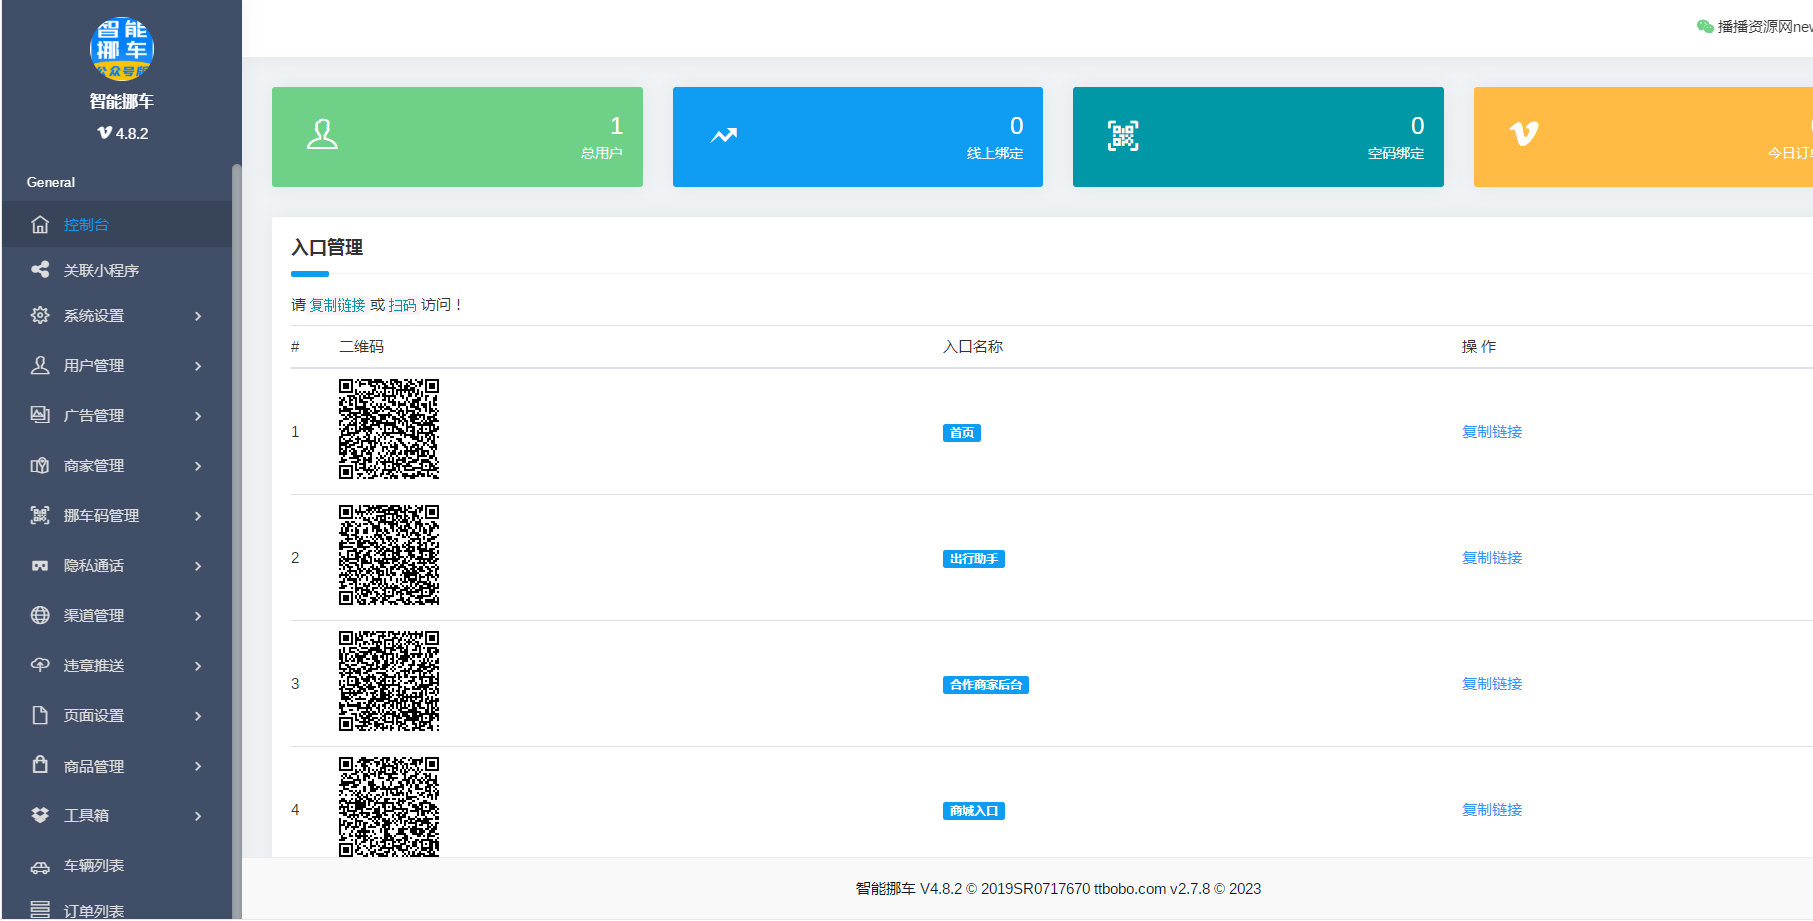Open the 关联小程序 menu item
Viewport: 1813px width, 921px height.
(117, 270)
